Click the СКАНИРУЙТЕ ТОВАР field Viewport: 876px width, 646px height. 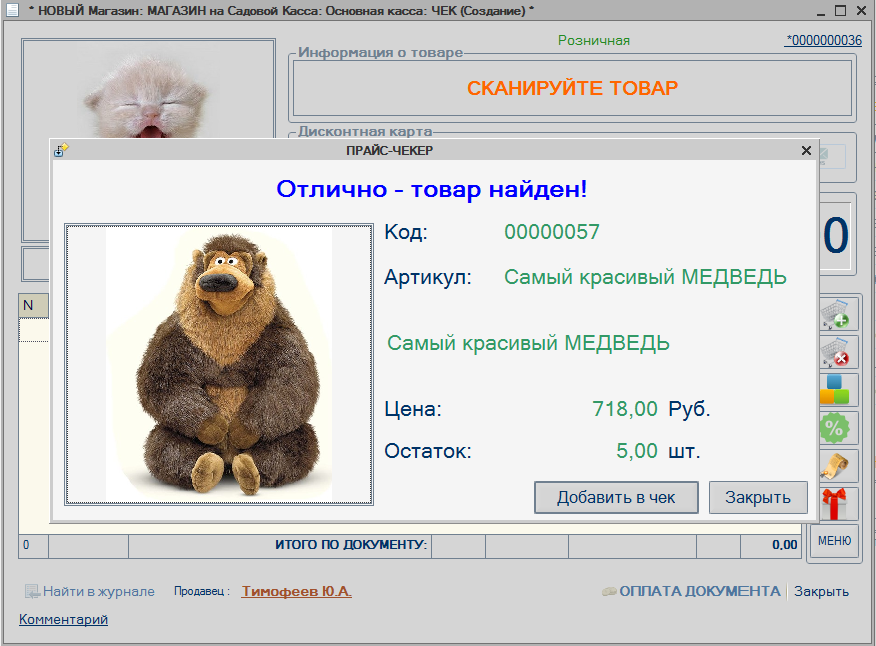pyautogui.click(x=573, y=88)
